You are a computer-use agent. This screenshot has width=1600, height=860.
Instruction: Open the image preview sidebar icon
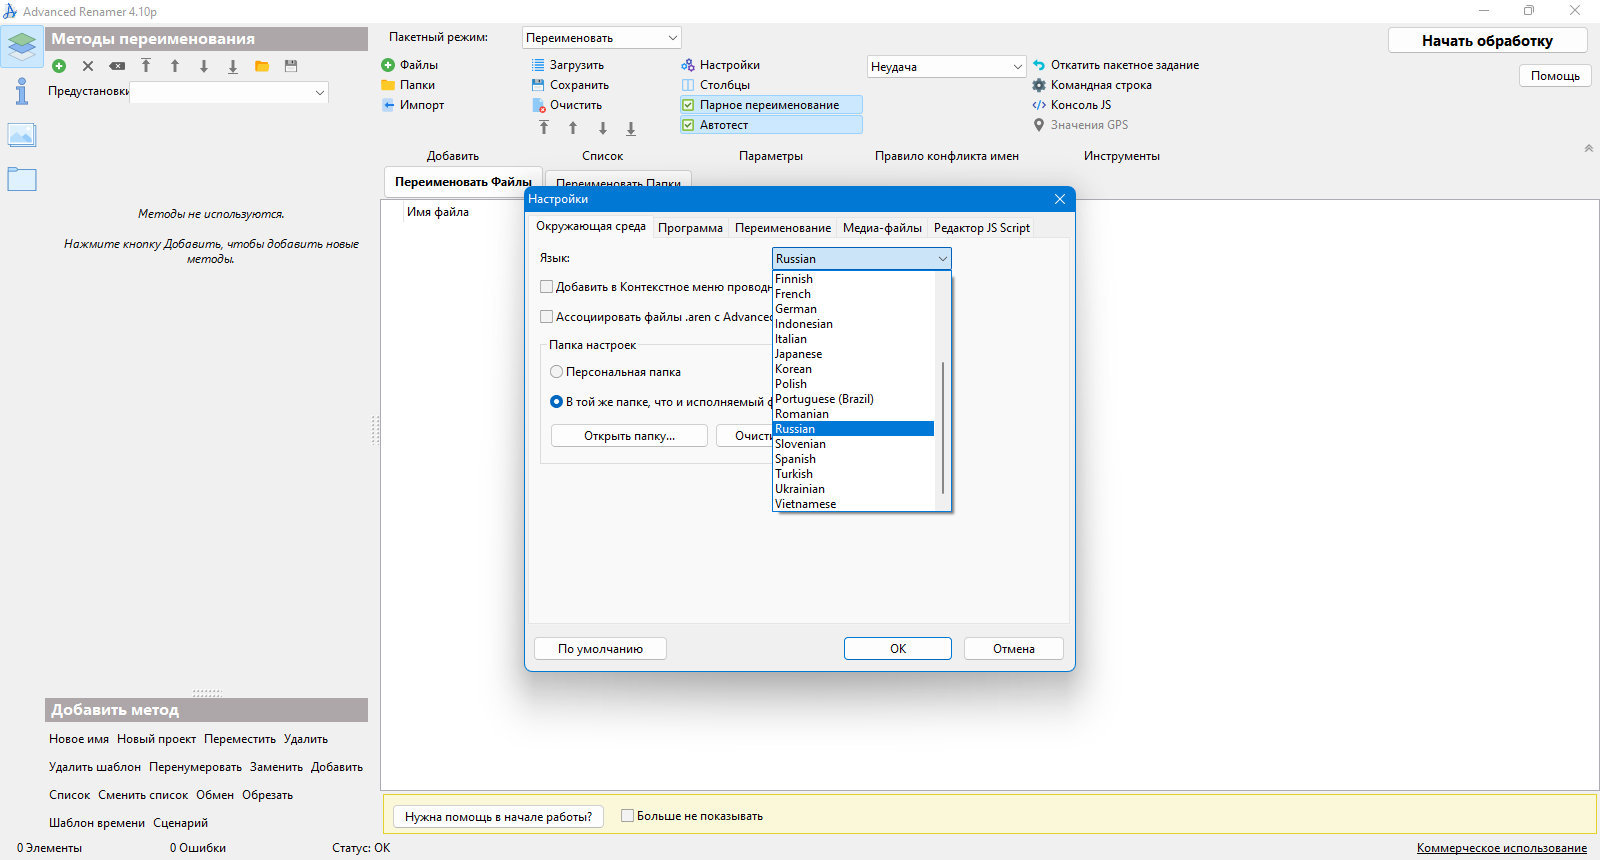21,135
